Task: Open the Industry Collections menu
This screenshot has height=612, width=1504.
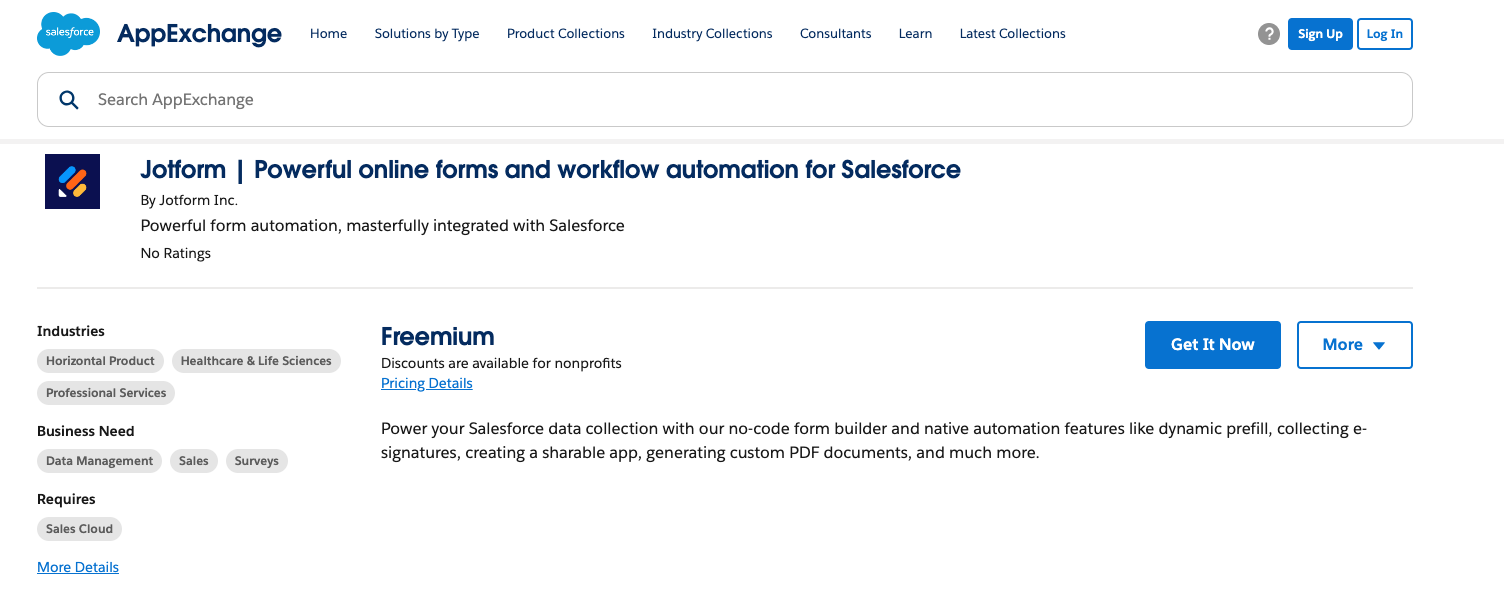Action: (712, 34)
